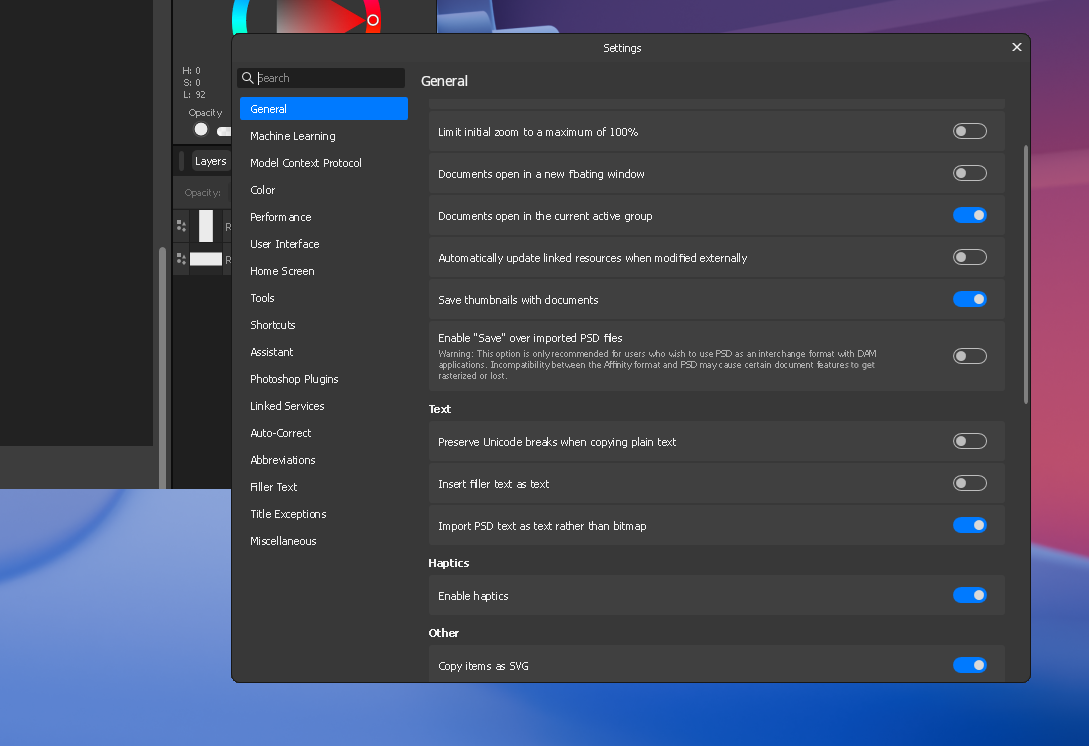Click the Opacity slider knob in color panel
This screenshot has width=1089, height=746.
(201, 129)
